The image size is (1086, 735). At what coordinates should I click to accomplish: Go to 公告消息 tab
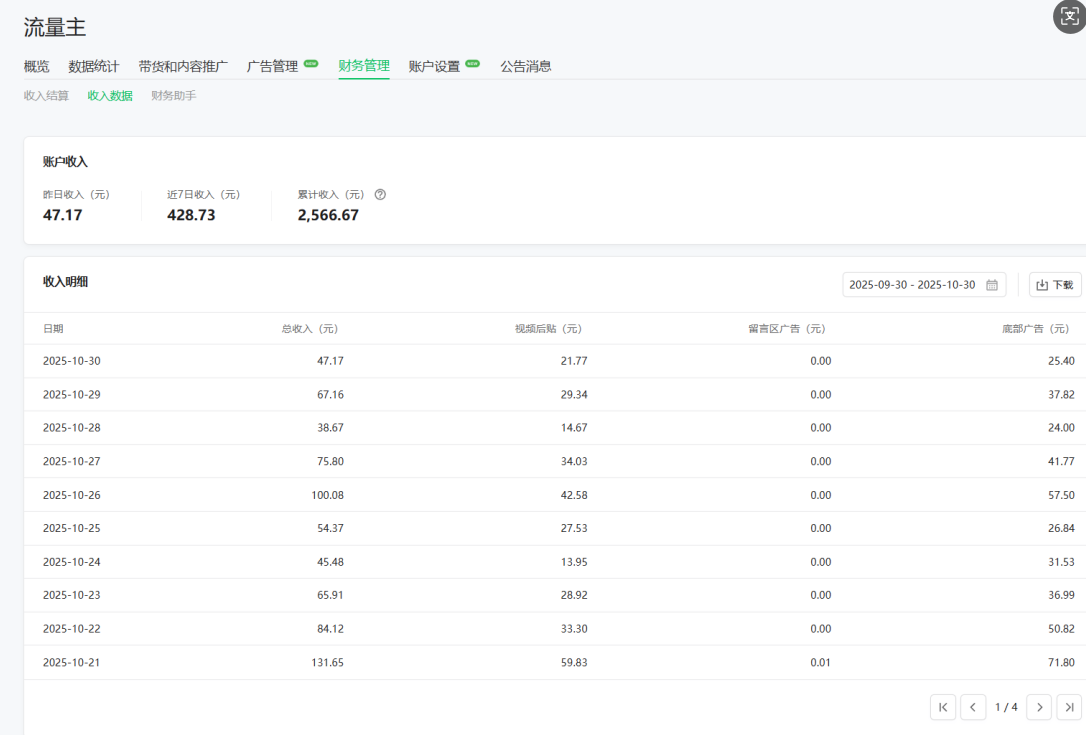[526, 67]
